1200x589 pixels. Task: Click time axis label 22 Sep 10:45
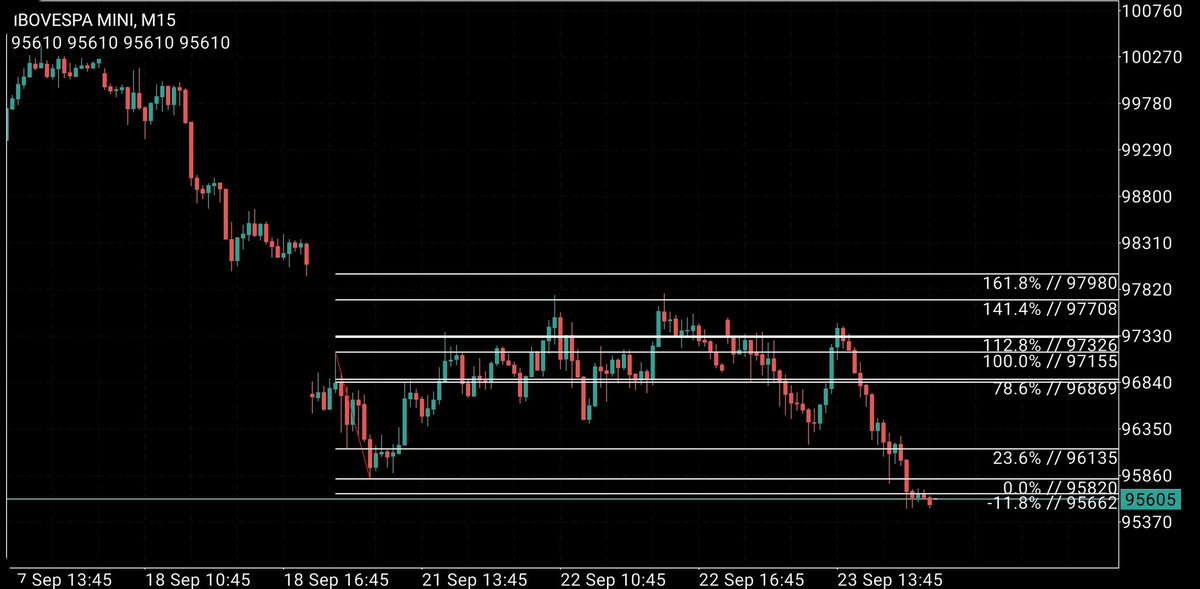(615, 579)
